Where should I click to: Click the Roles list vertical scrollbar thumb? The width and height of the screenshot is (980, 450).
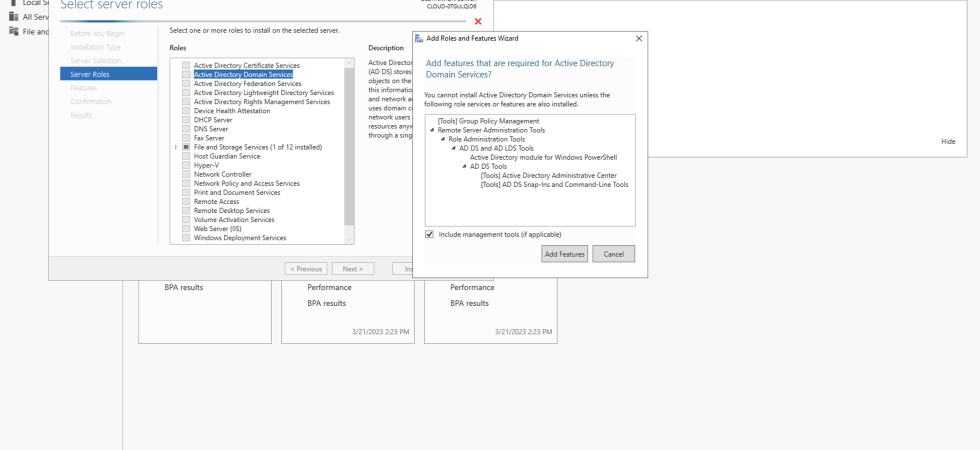[349, 146]
